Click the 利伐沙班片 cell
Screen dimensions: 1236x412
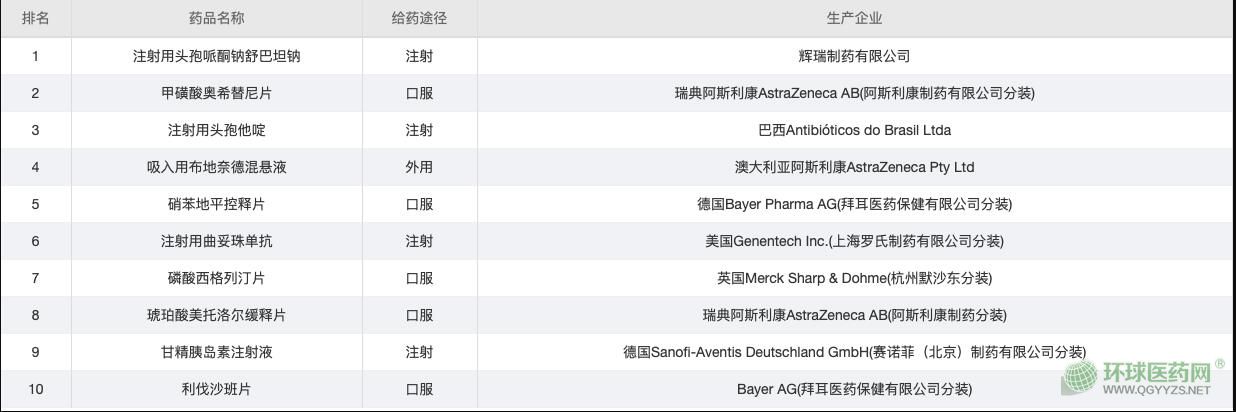216,389
